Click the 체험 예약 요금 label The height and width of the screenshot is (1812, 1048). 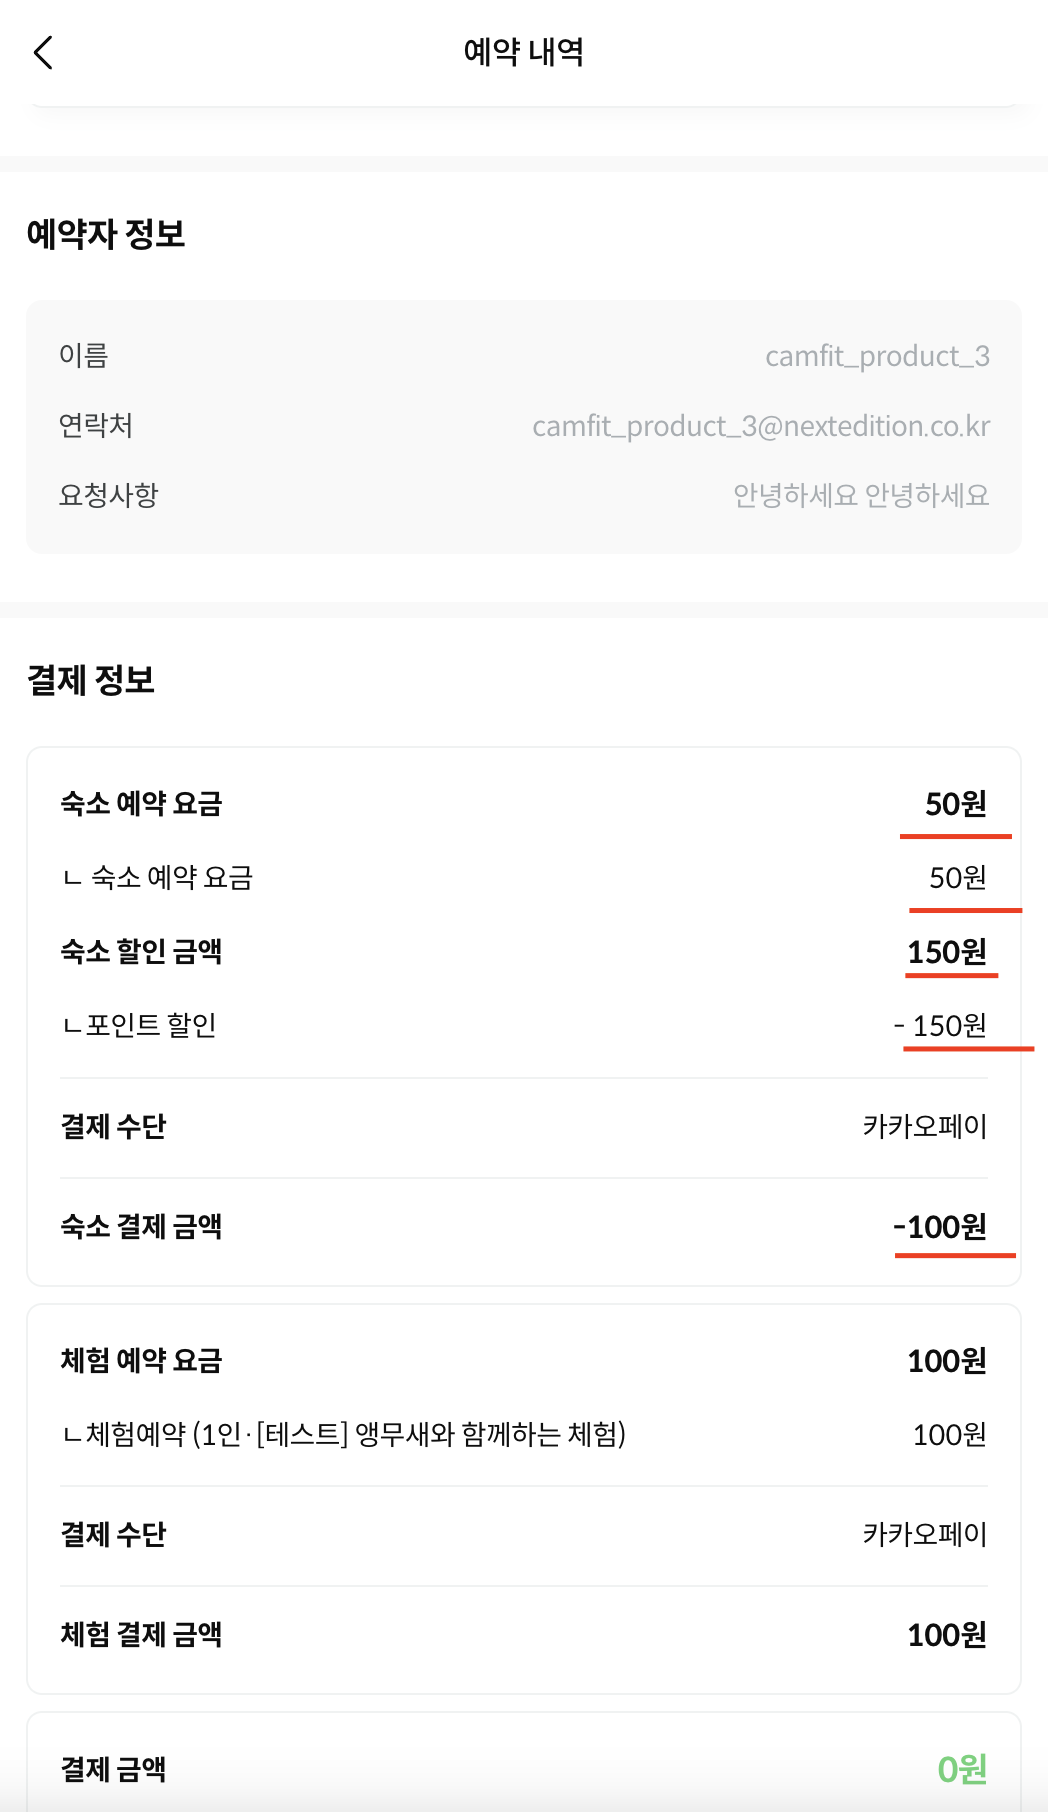click(141, 1360)
